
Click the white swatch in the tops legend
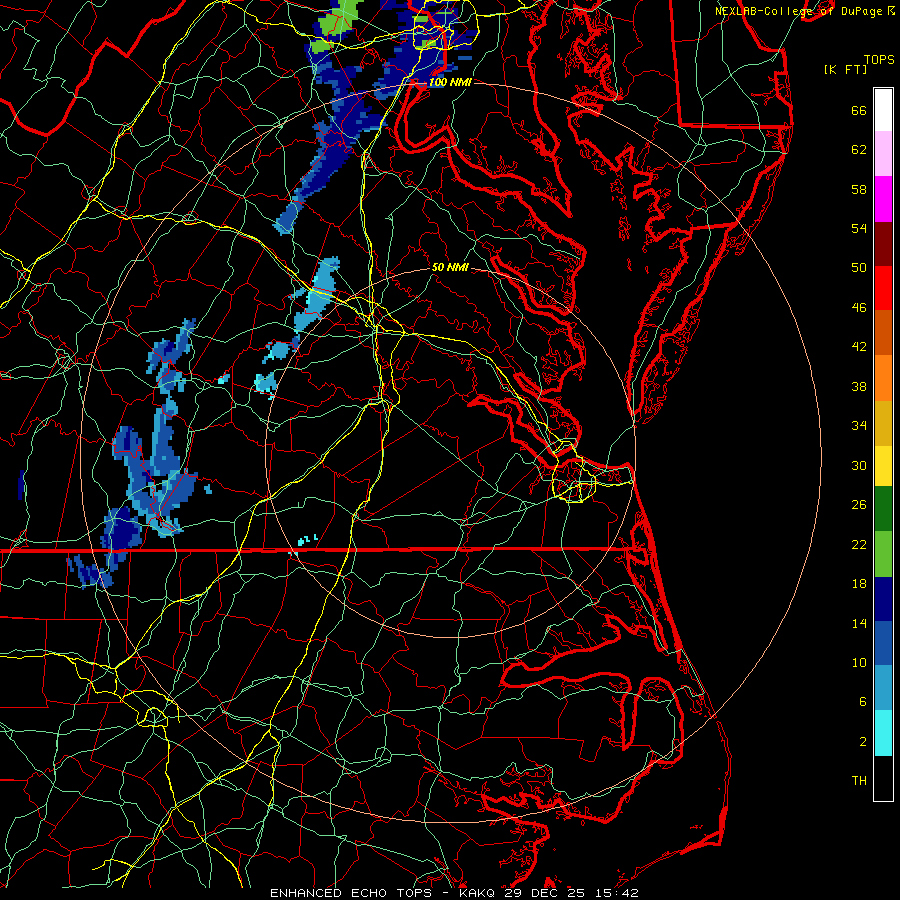(883, 110)
